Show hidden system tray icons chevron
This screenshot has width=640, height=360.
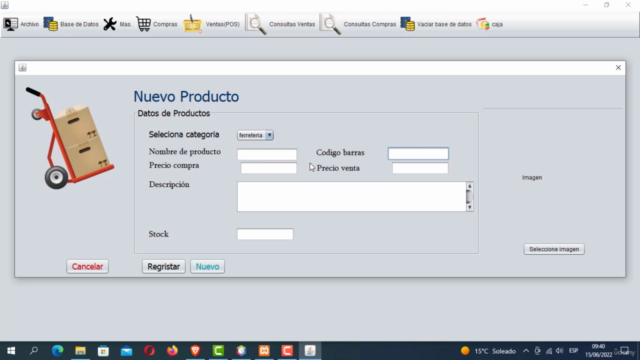[526, 351]
